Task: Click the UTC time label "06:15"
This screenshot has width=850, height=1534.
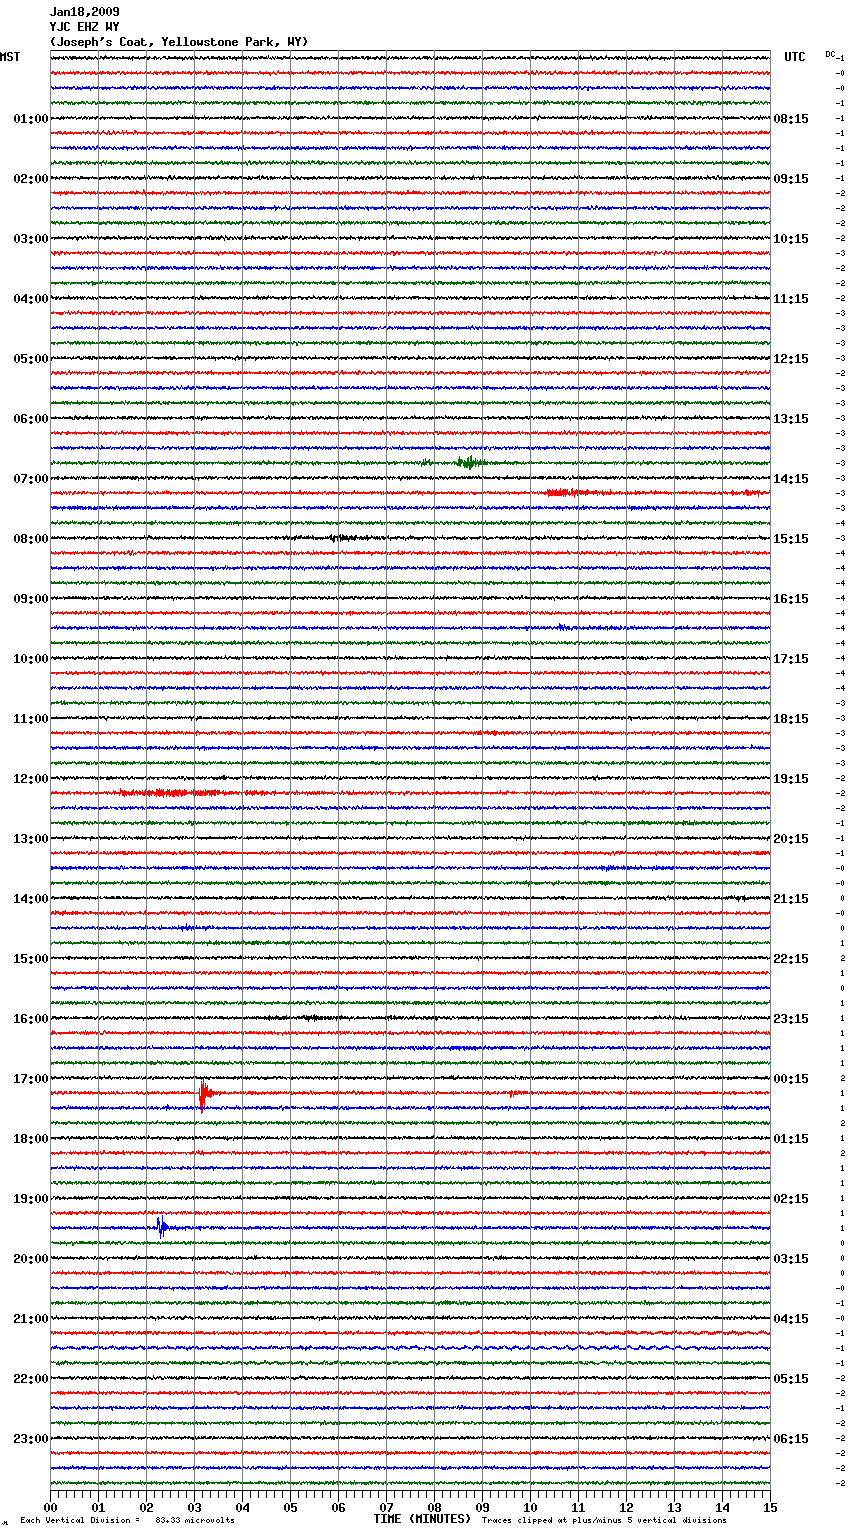Action: pyautogui.click(x=791, y=1439)
